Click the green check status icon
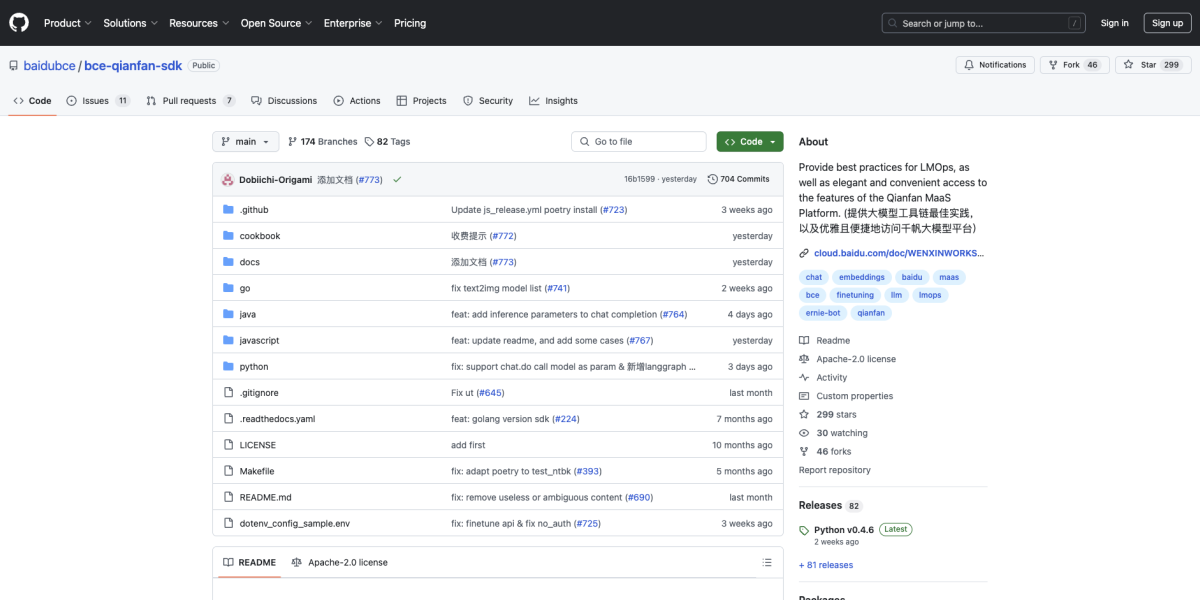1200x600 pixels. 397,179
